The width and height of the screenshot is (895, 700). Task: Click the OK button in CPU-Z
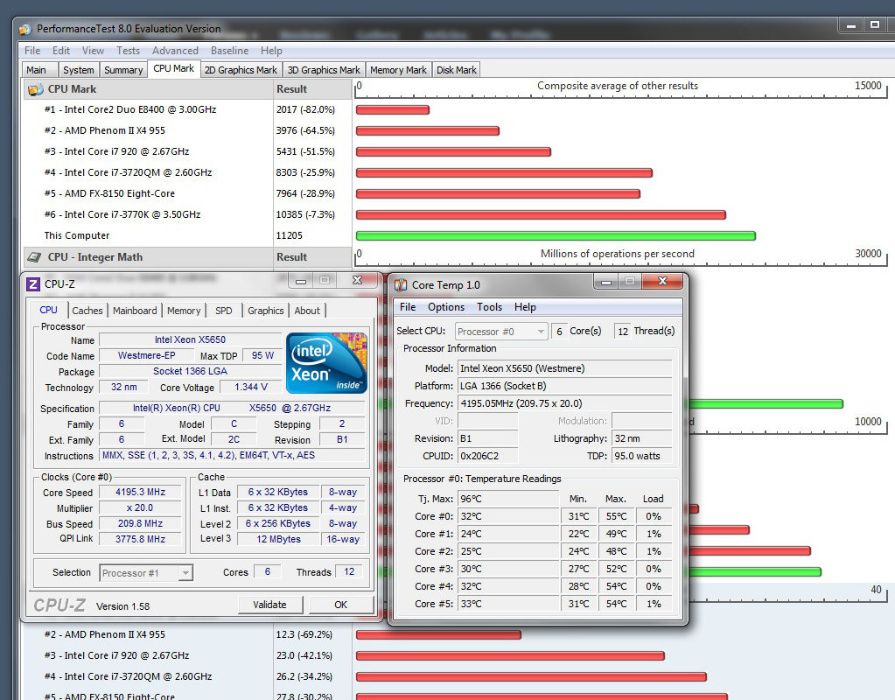click(341, 605)
